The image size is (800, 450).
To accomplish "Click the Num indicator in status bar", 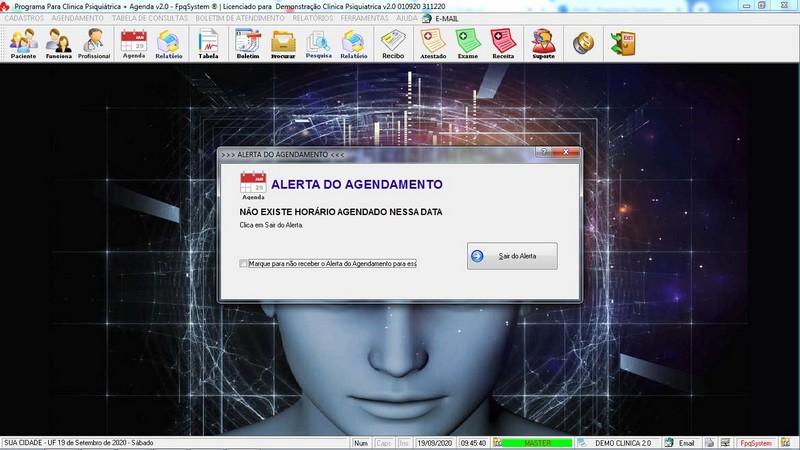I will coord(361,443).
